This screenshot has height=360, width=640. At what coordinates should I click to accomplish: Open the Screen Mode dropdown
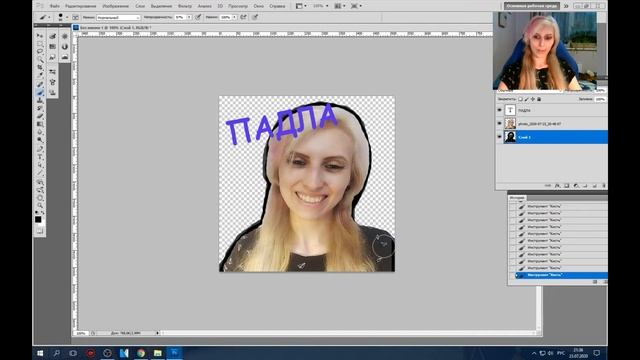pos(356,6)
